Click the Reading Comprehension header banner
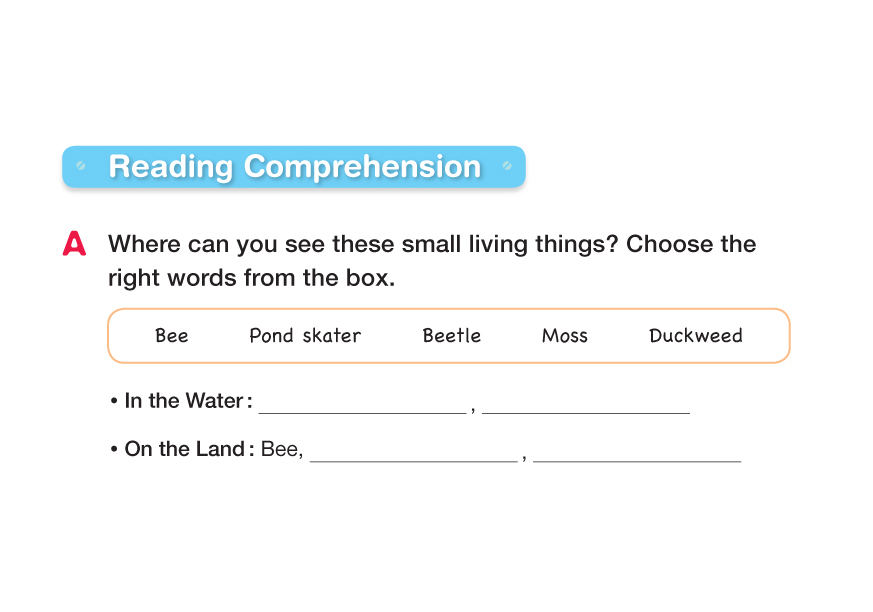Viewport: 873px width, 612px height. coord(294,167)
